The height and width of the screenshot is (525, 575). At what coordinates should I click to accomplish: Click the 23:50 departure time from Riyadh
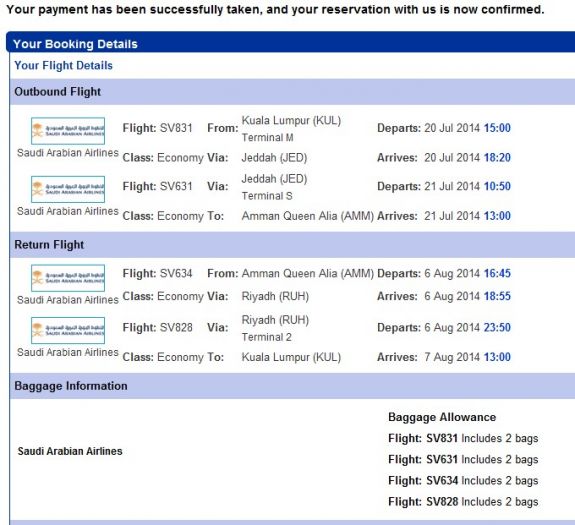click(x=497, y=327)
